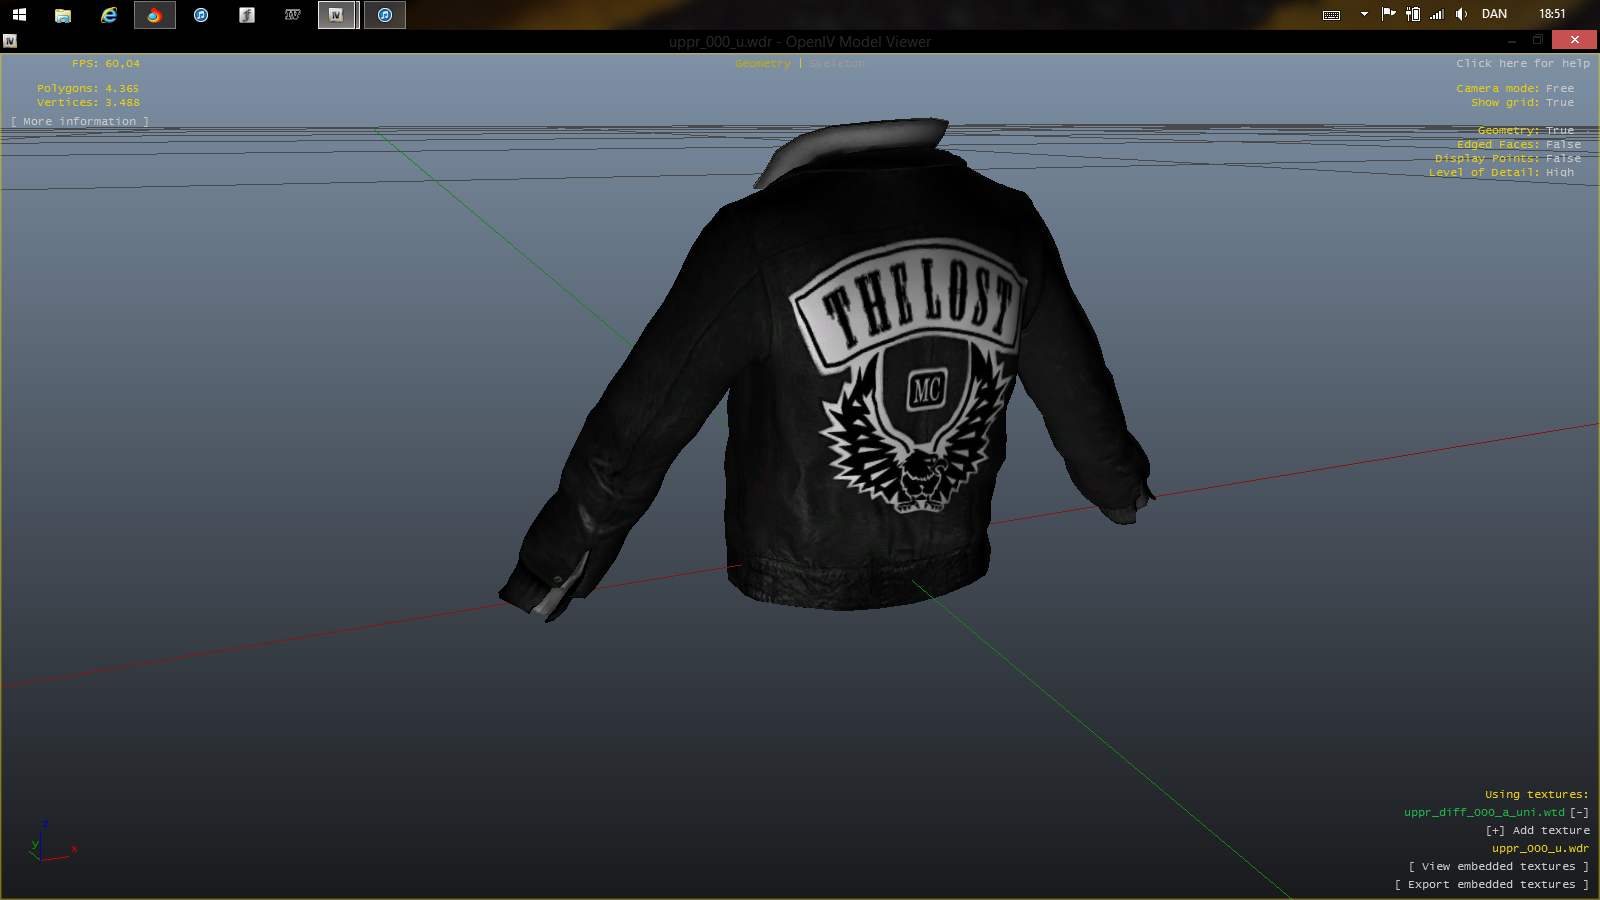This screenshot has width=1600, height=900.
Task: Open File Explorer from the taskbar
Action: click(x=63, y=15)
